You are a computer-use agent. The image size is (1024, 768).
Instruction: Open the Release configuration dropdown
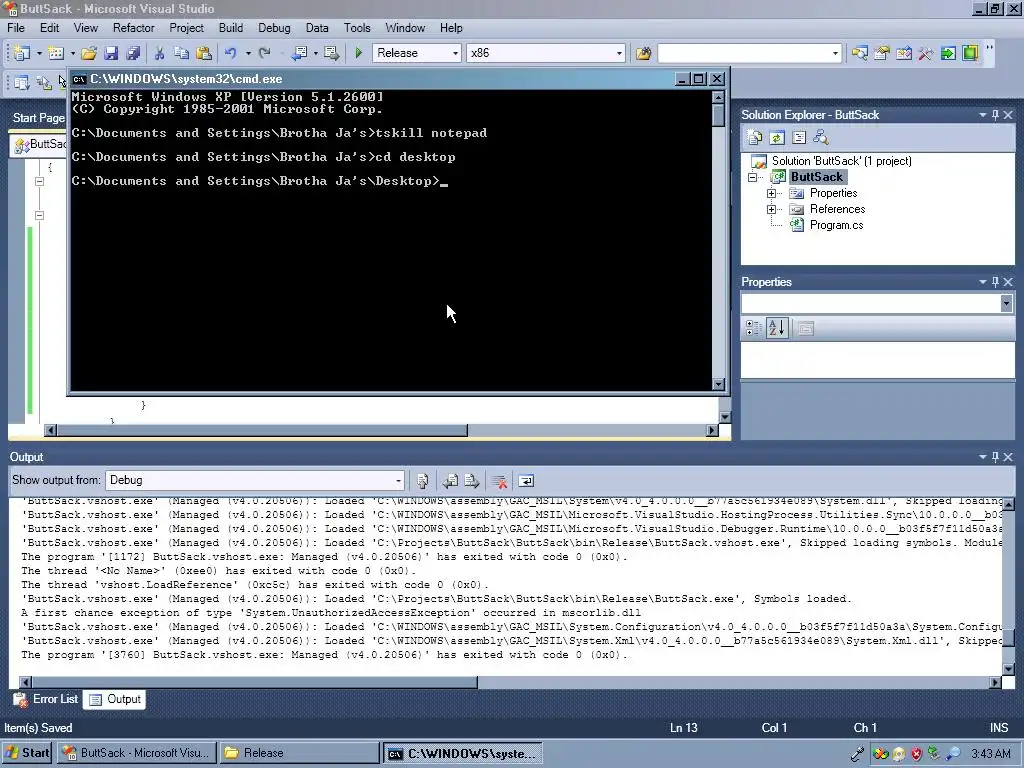tap(455, 53)
